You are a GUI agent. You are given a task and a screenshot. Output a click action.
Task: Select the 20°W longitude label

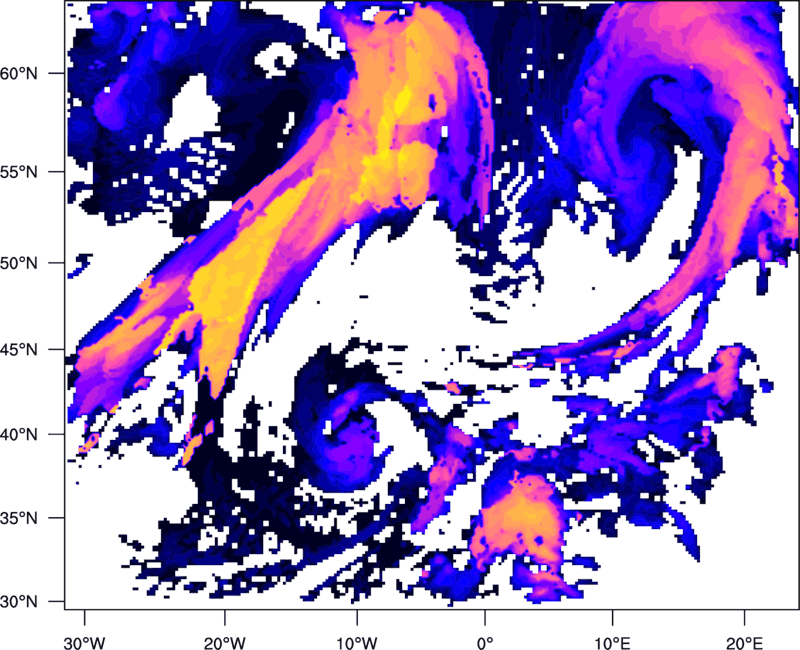pos(224,643)
